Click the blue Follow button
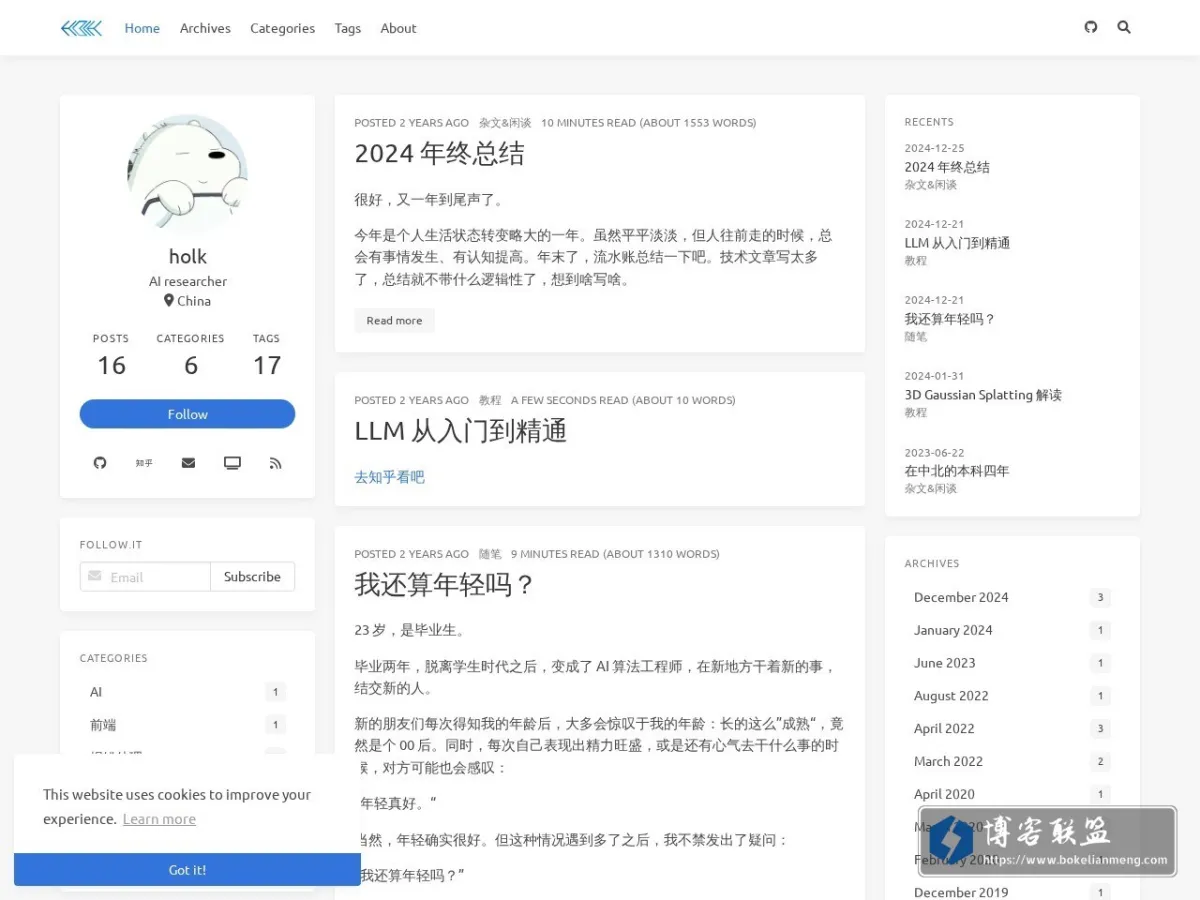This screenshot has width=1200, height=900. click(x=188, y=414)
